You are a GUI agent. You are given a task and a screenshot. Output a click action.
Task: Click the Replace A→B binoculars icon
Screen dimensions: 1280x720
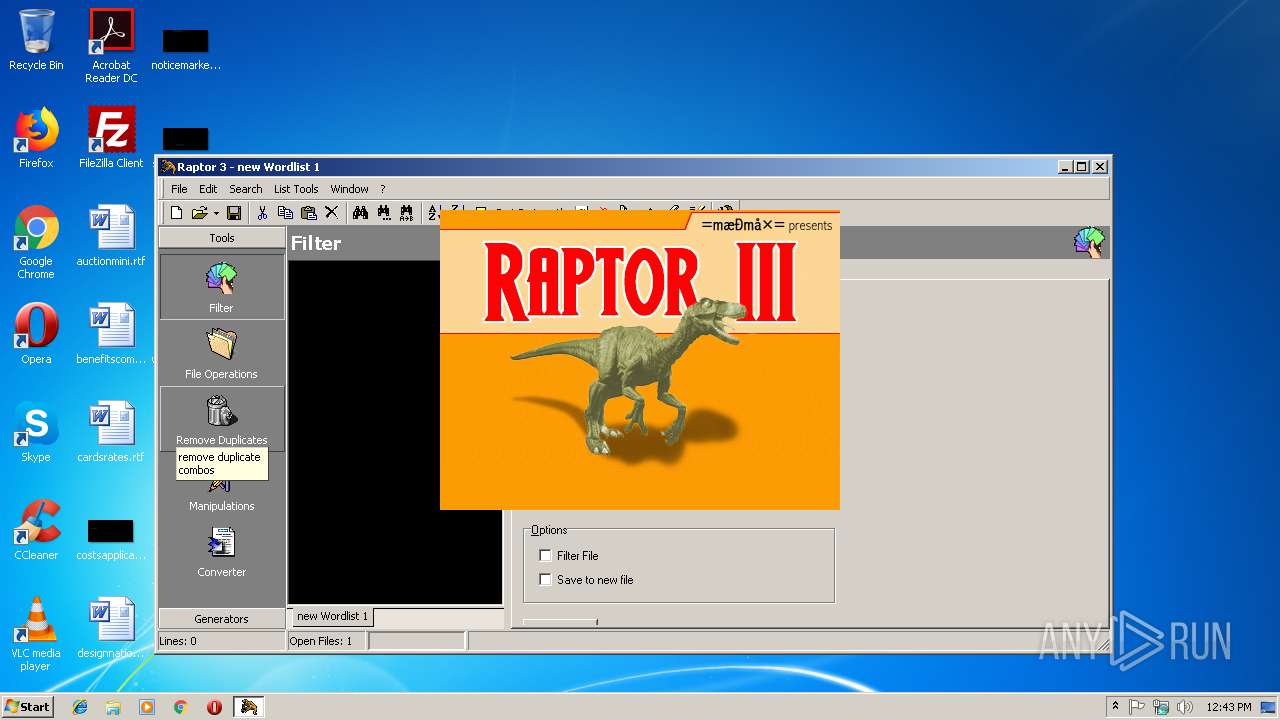(x=406, y=212)
